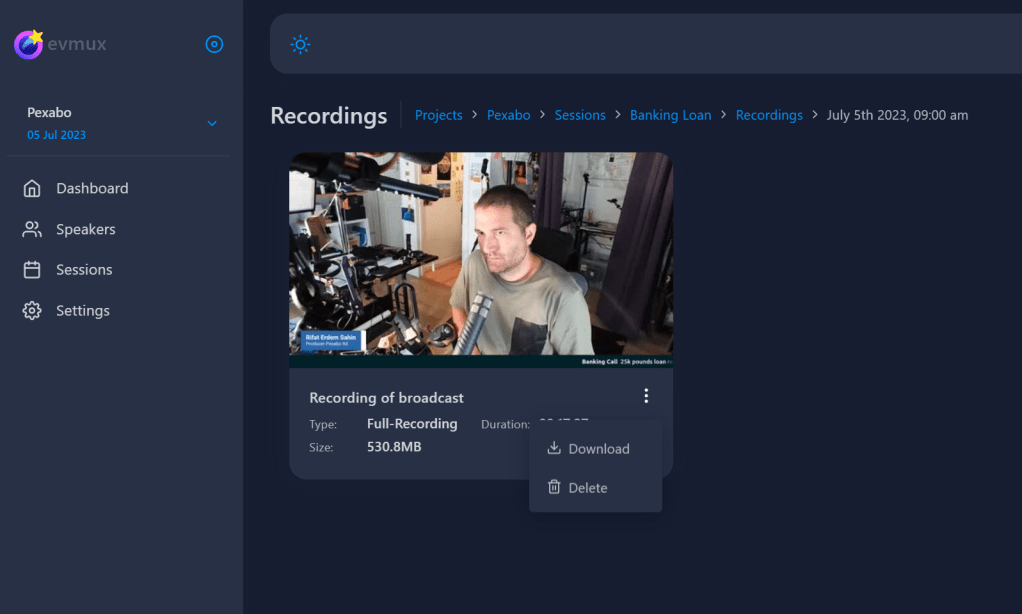Go to Banking Loan breadcrumb link

tap(670, 115)
